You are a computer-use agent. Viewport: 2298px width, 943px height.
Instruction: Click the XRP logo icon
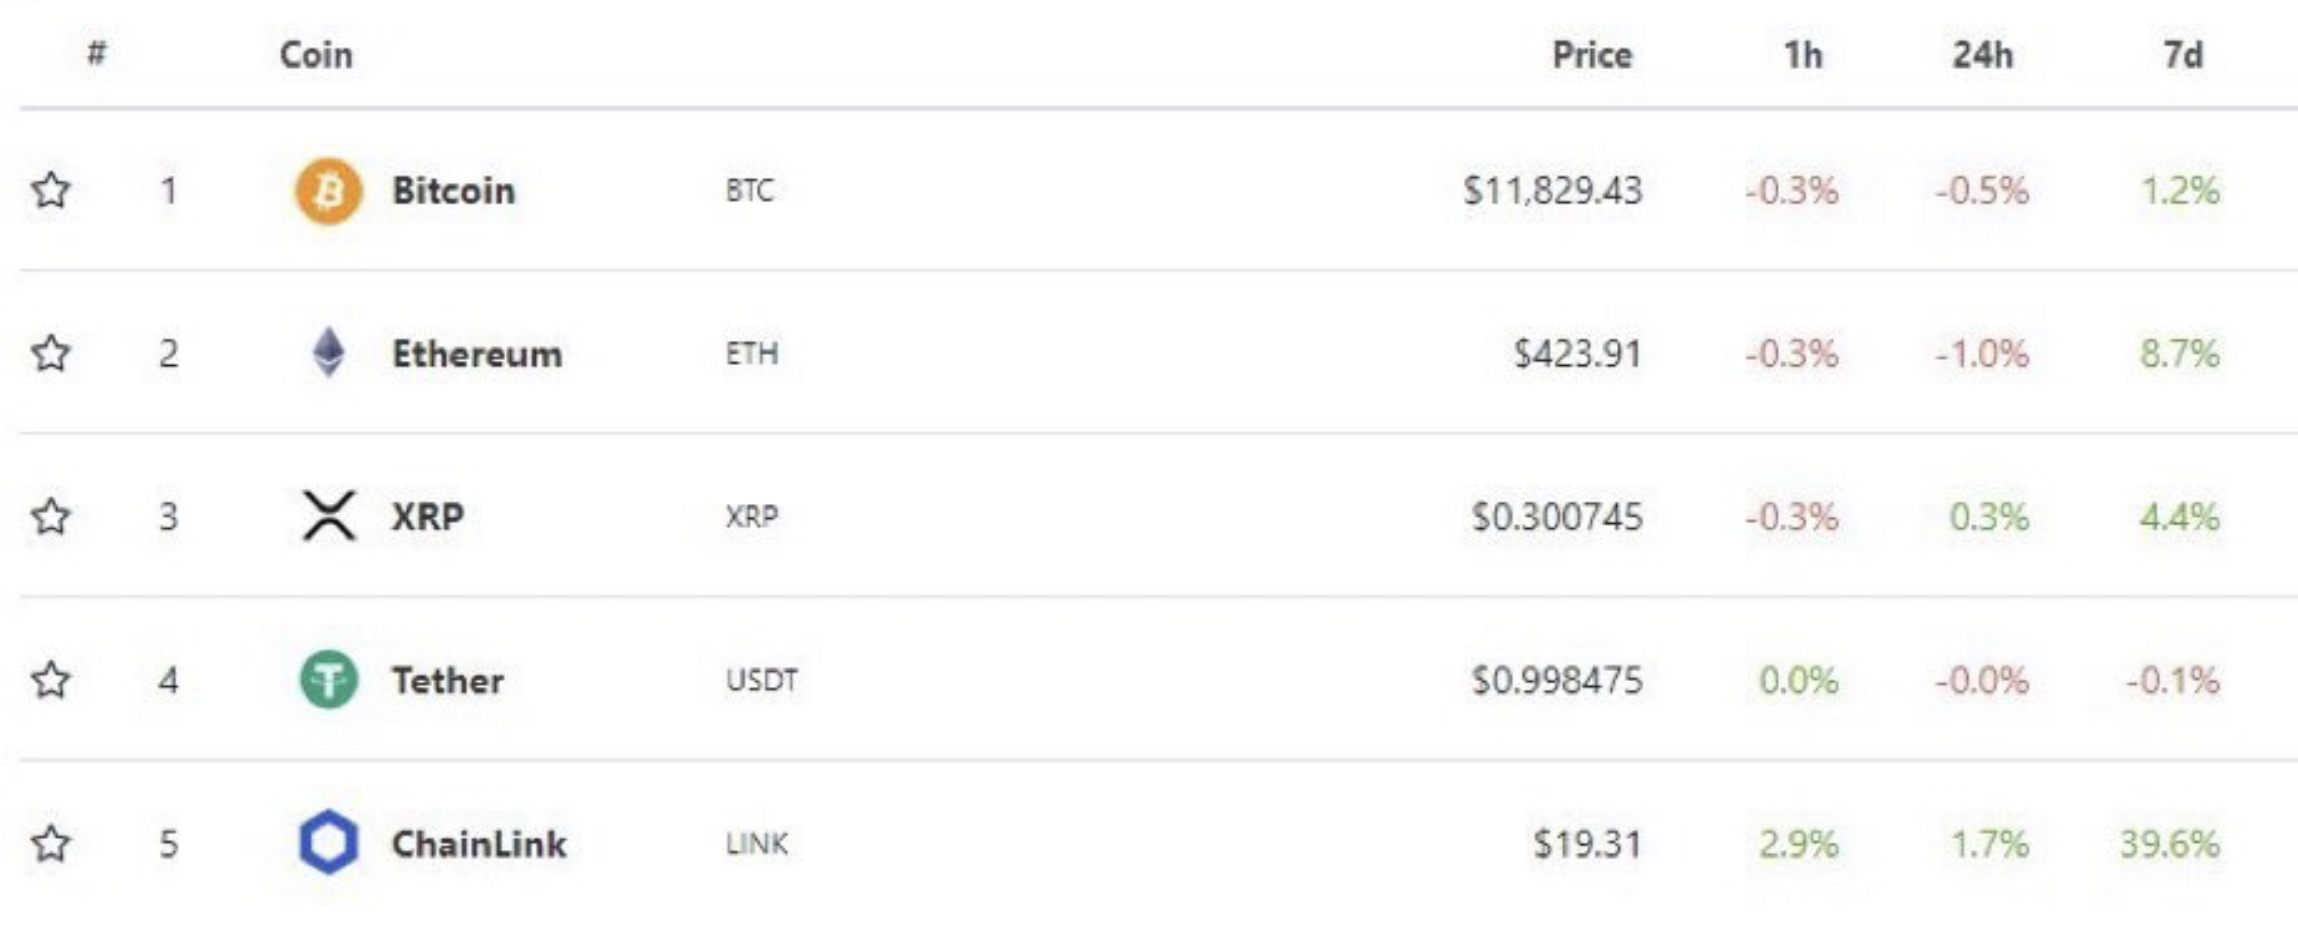tap(328, 516)
